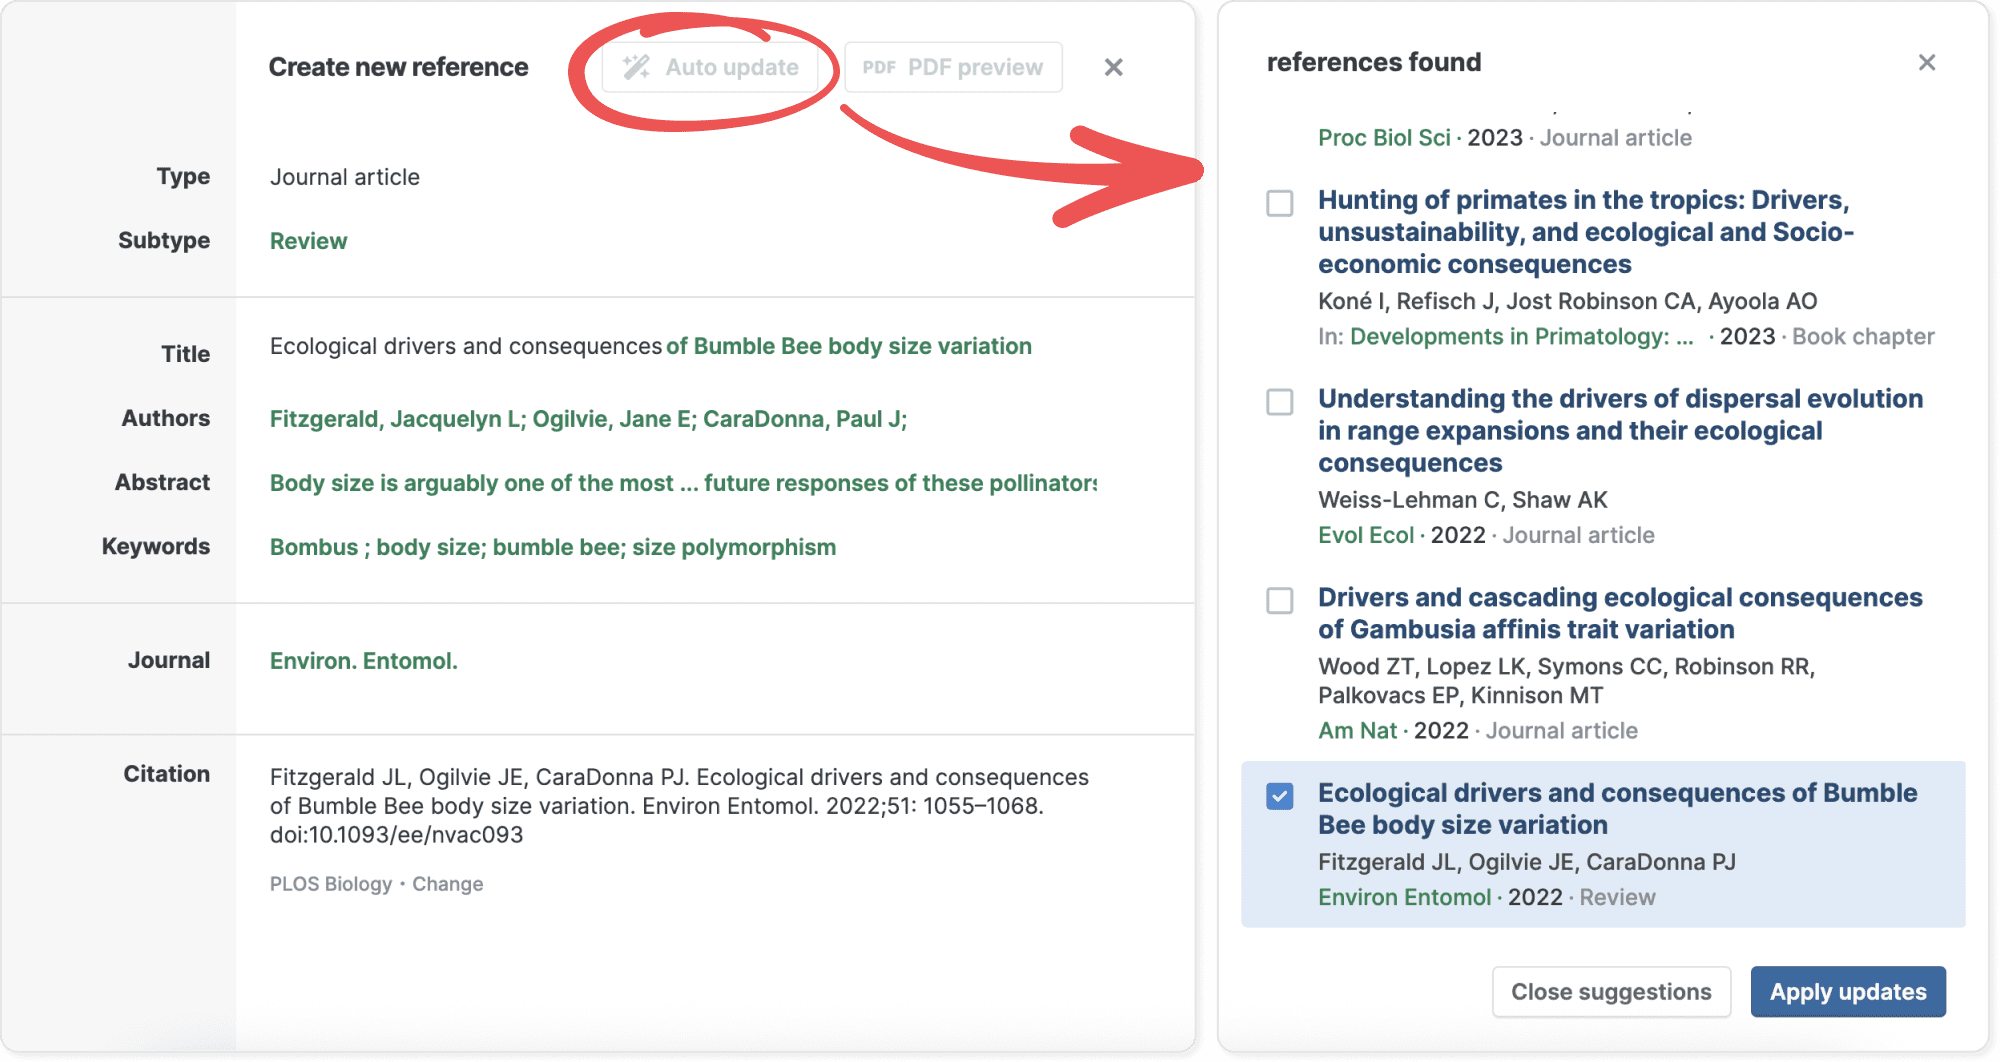Screen dimensions: 2000x1062
Task: Click the PDF icon in PDF preview
Action: pos(879,67)
